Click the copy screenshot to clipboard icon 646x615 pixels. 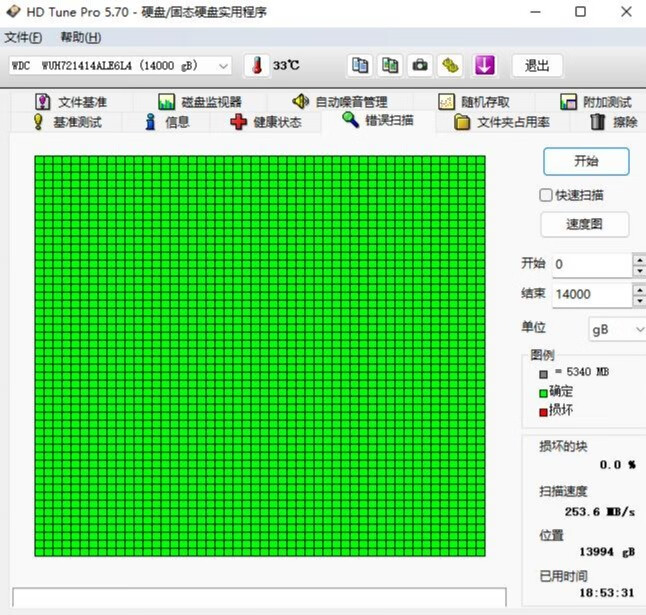390,65
